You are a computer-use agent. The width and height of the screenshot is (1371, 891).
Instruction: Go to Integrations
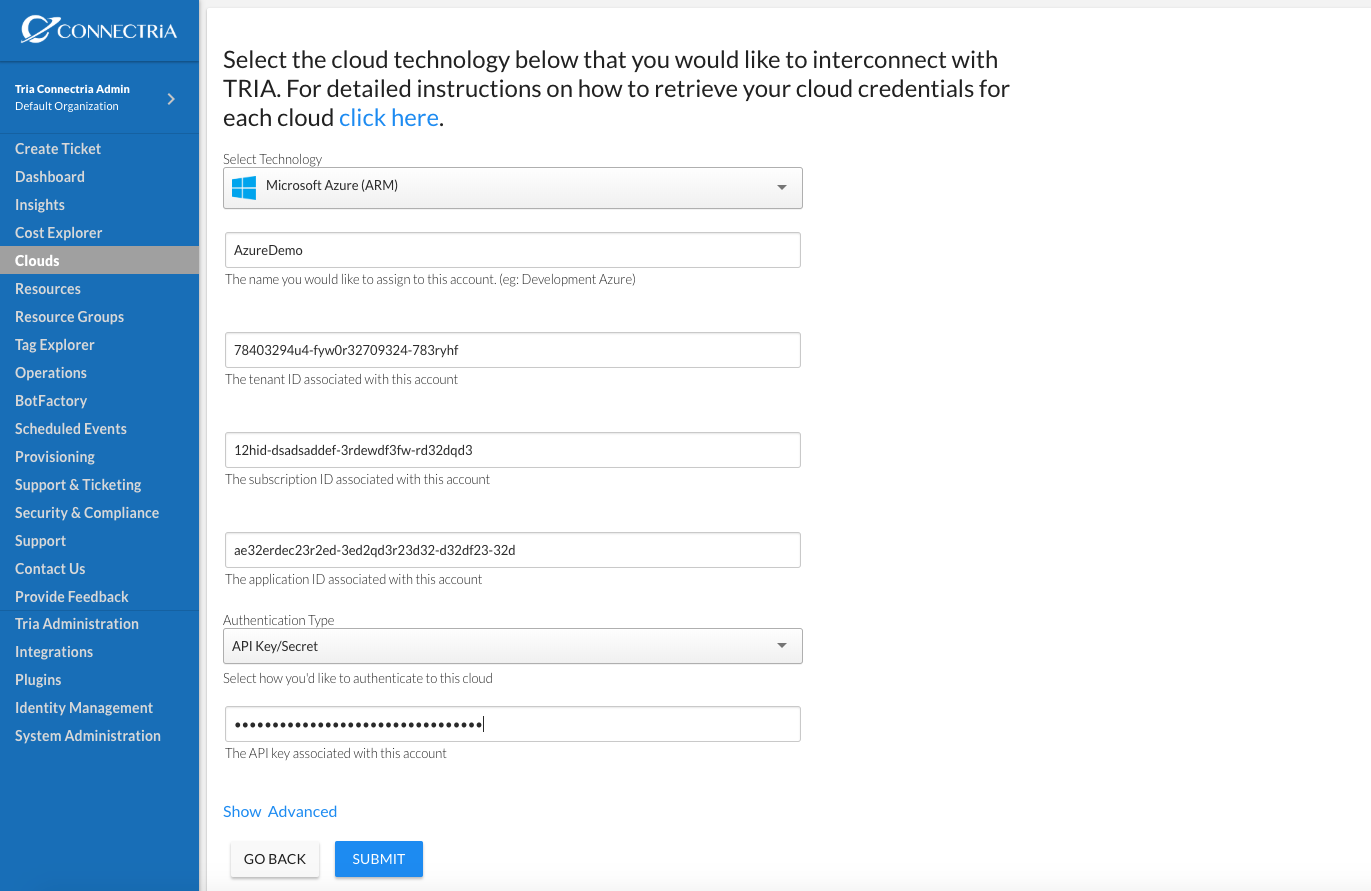coord(54,652)
